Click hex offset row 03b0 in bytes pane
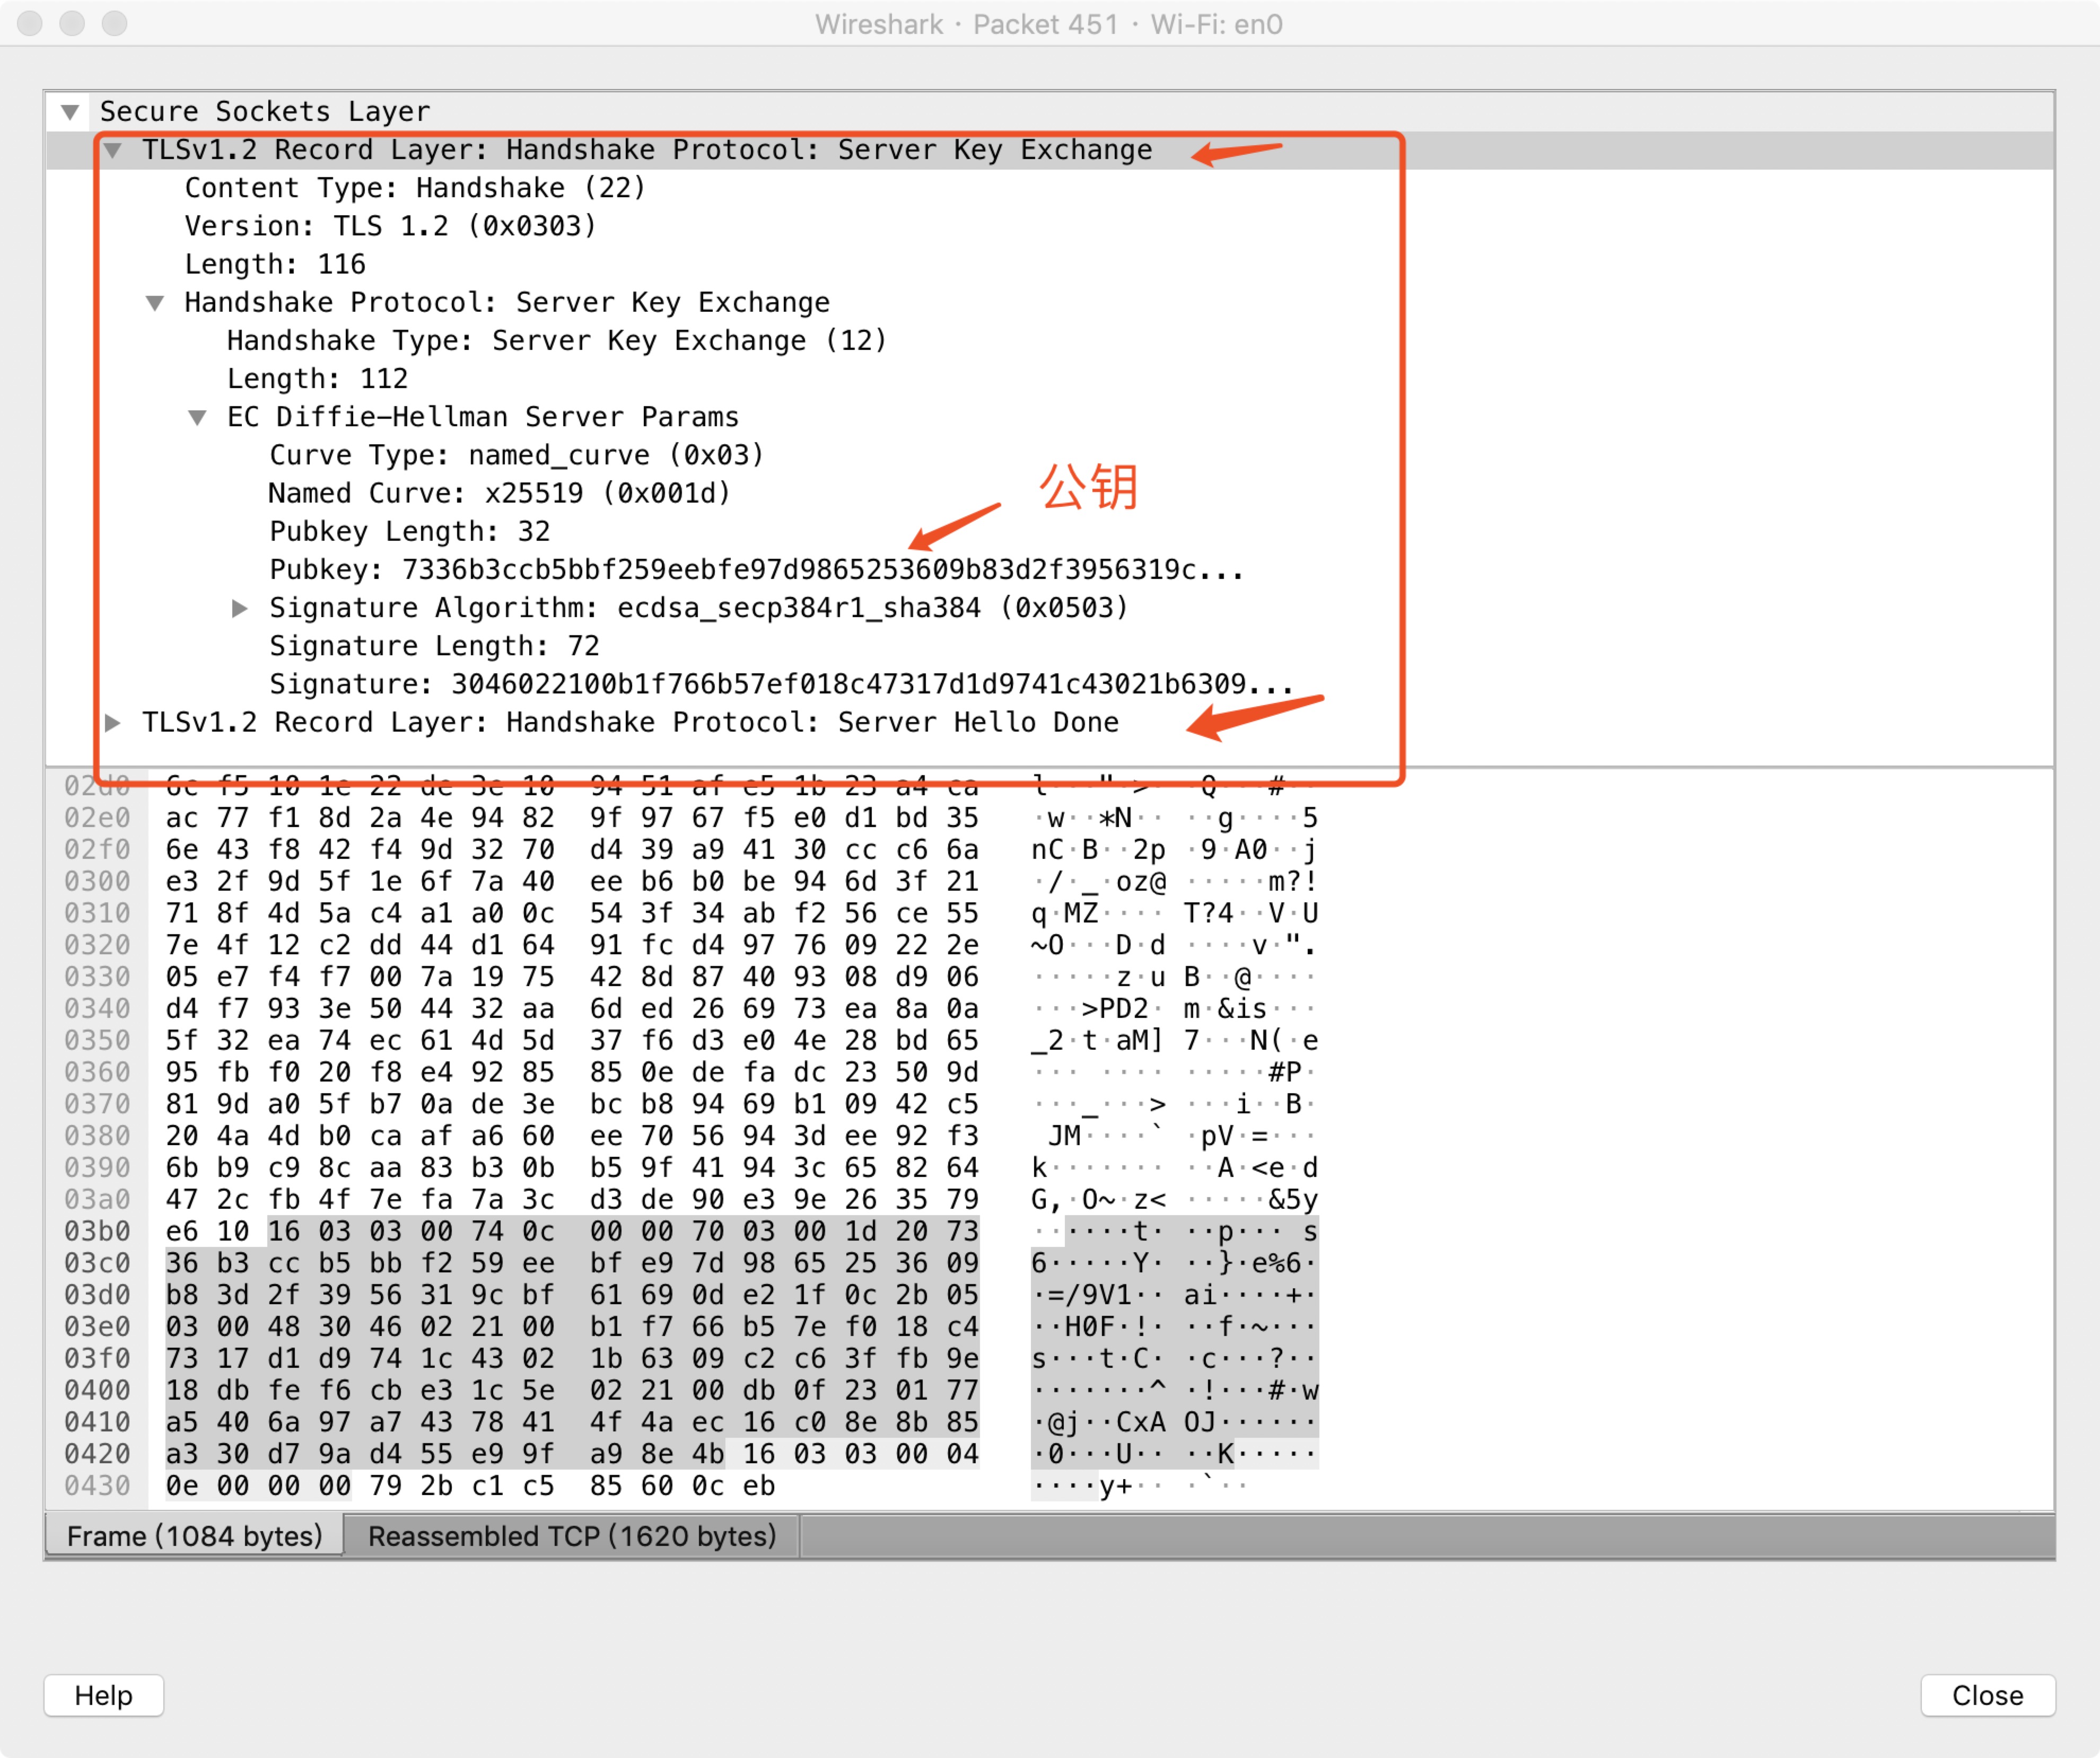This screenshot has height=1758, width=2100. point(97,1231)
